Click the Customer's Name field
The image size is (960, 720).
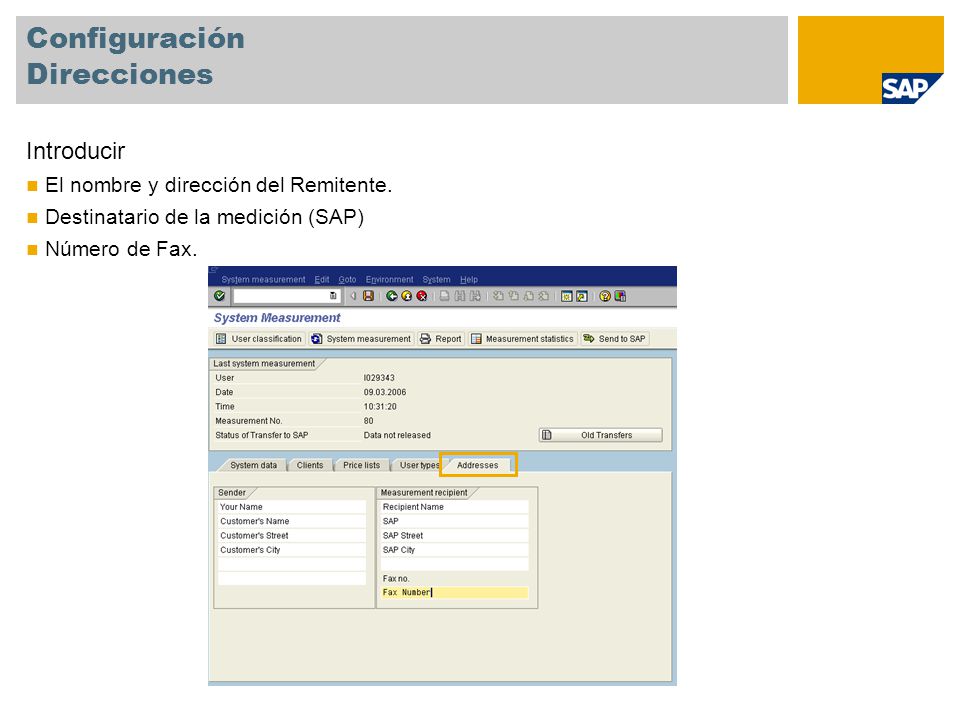pyautogui.click(x=291, y=521)
